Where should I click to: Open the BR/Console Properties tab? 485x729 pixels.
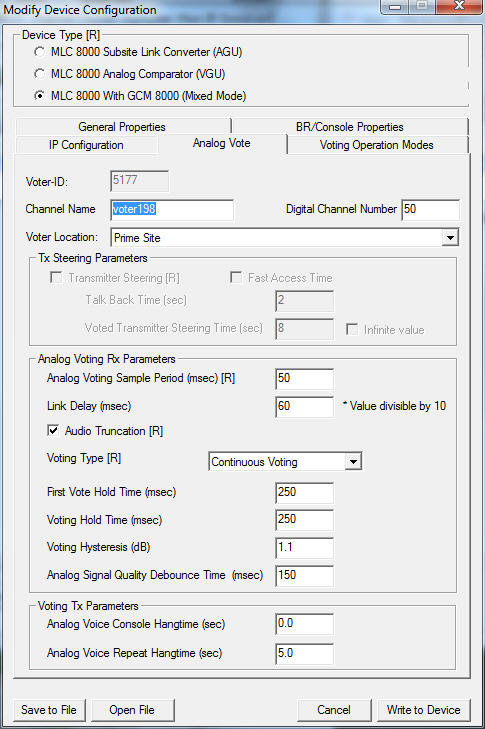tap(350, 126)
